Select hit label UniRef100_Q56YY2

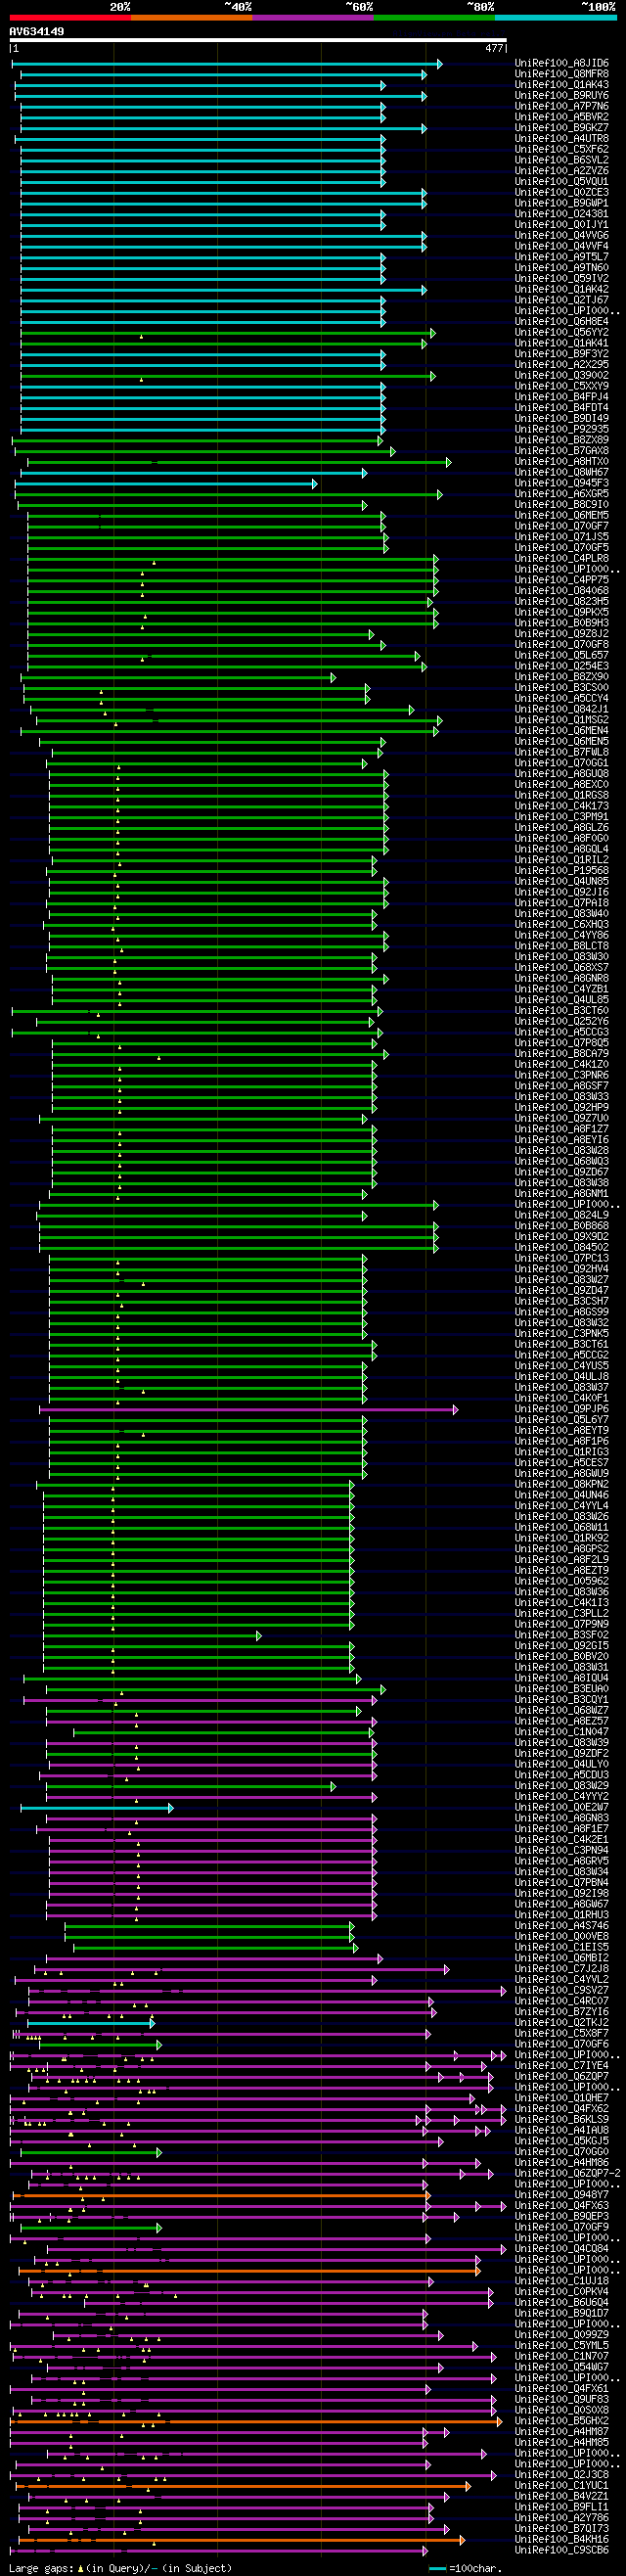pos(561,333)
